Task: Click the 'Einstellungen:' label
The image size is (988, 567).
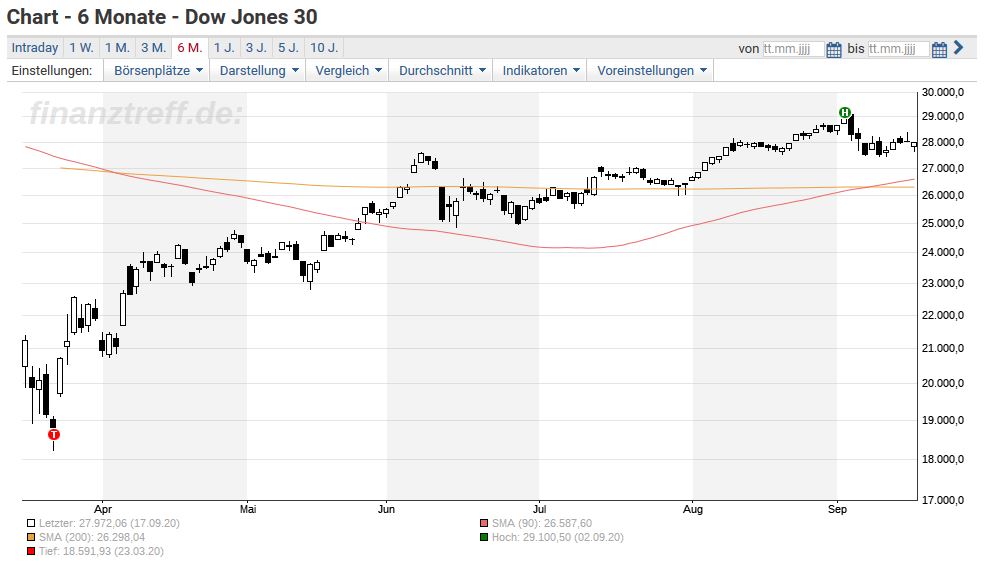Action: tap(52, 71)
